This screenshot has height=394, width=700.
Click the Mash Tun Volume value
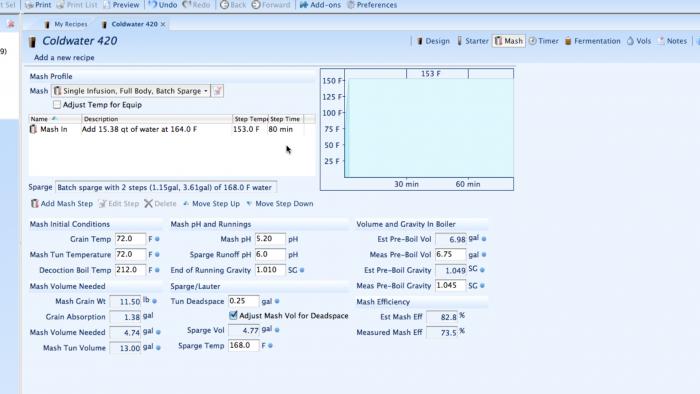[x=125, y=348]
